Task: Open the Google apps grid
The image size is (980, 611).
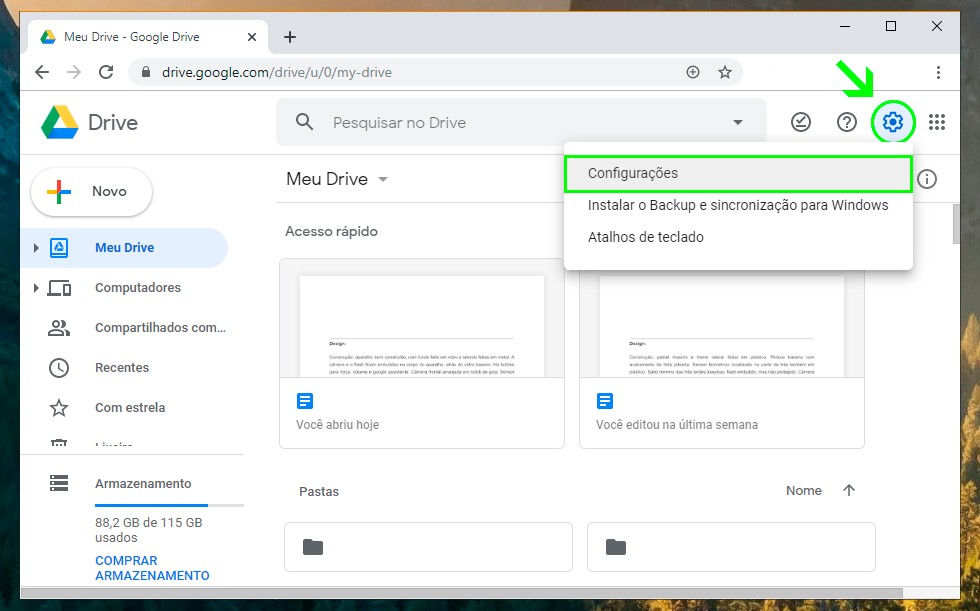Action: 937,122
